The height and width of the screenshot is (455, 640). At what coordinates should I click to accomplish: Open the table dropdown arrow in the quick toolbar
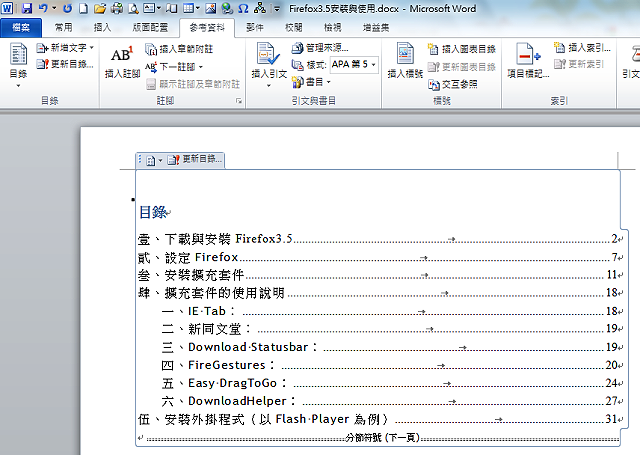pos(198,8)
